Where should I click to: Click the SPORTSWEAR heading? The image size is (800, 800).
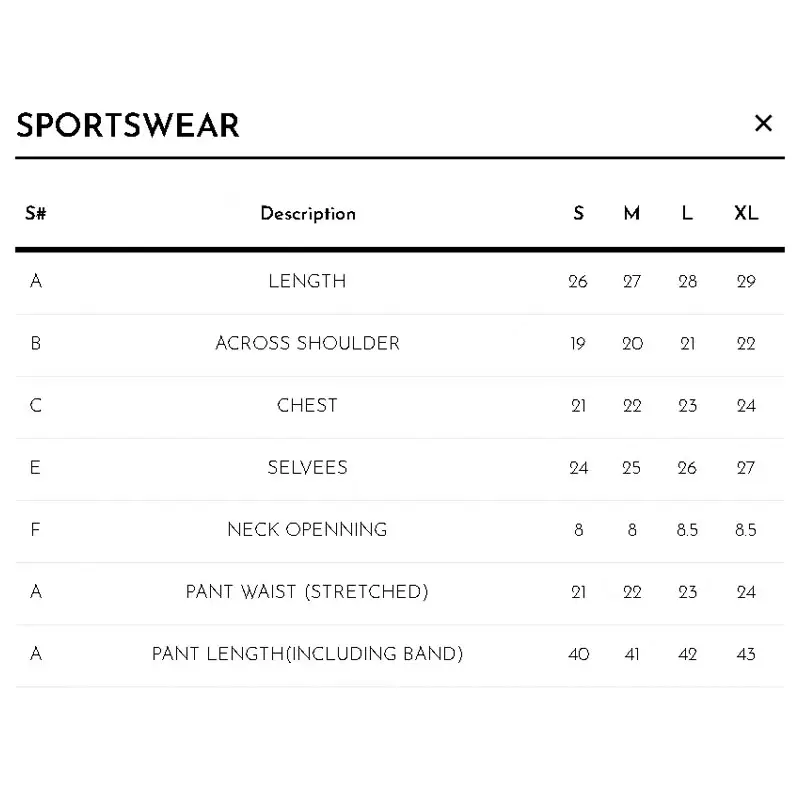click(128, 125)
